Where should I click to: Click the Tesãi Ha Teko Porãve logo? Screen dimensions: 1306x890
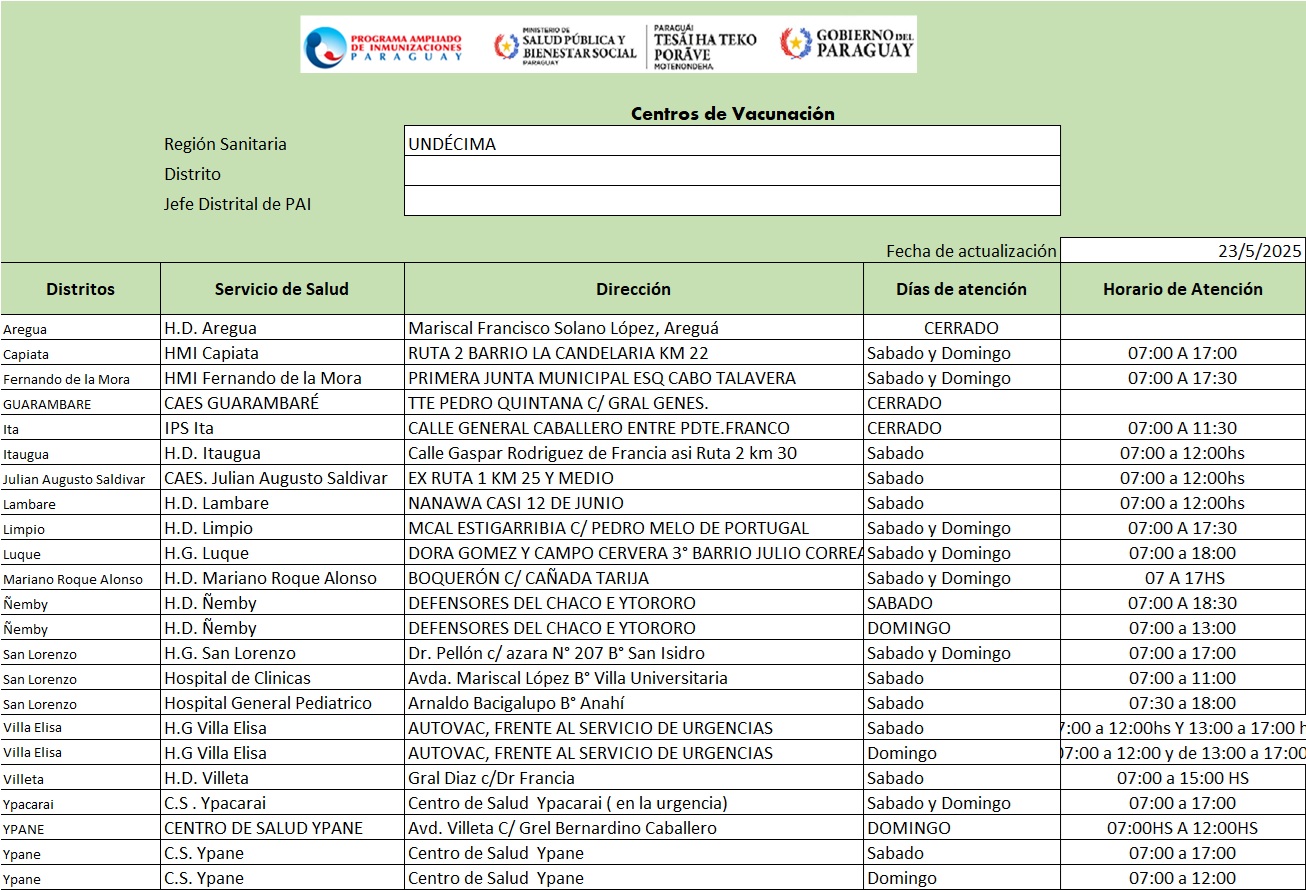pos(705,46)
